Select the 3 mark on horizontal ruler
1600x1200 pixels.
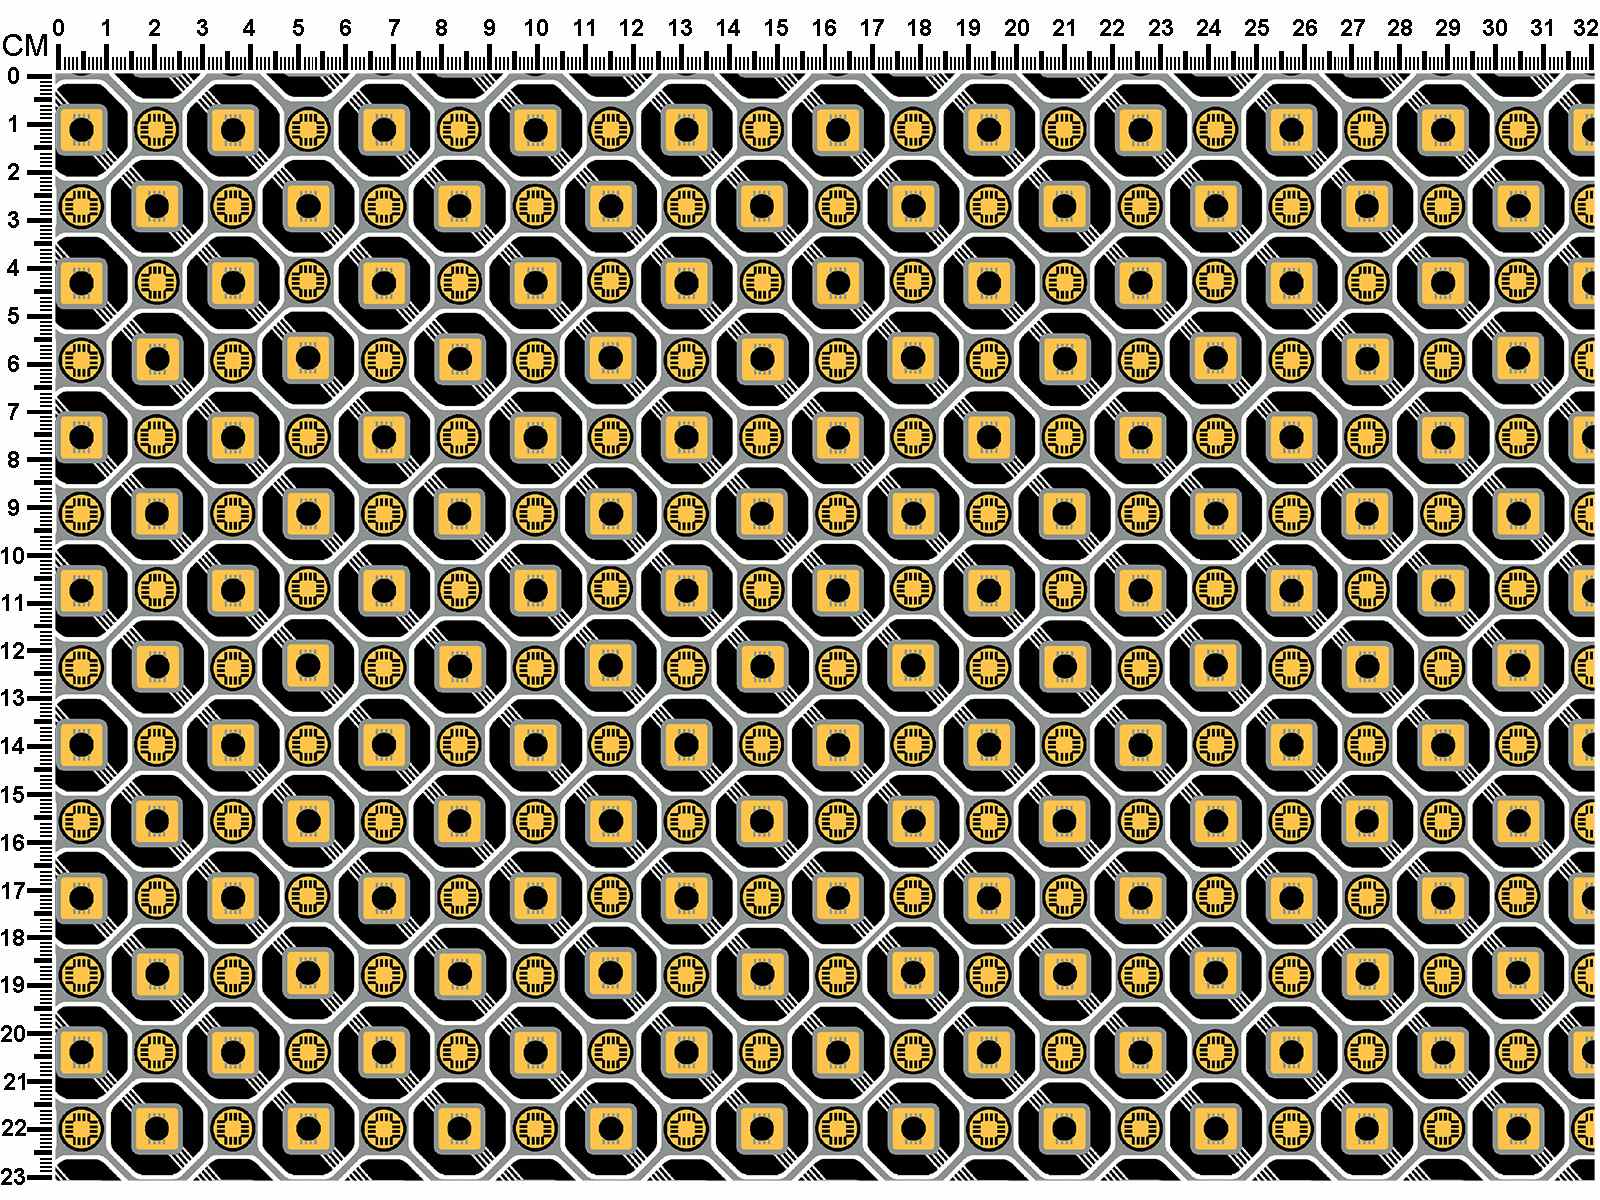202,29
